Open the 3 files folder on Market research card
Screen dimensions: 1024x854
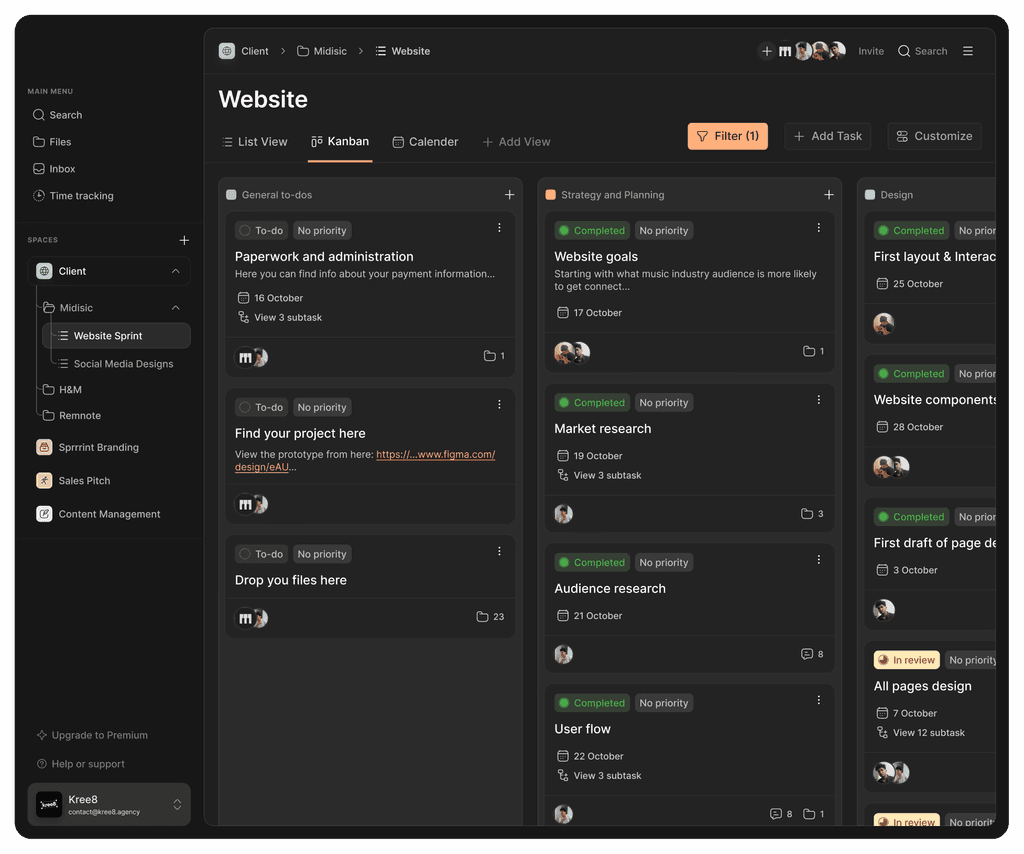tap(812, 514)
